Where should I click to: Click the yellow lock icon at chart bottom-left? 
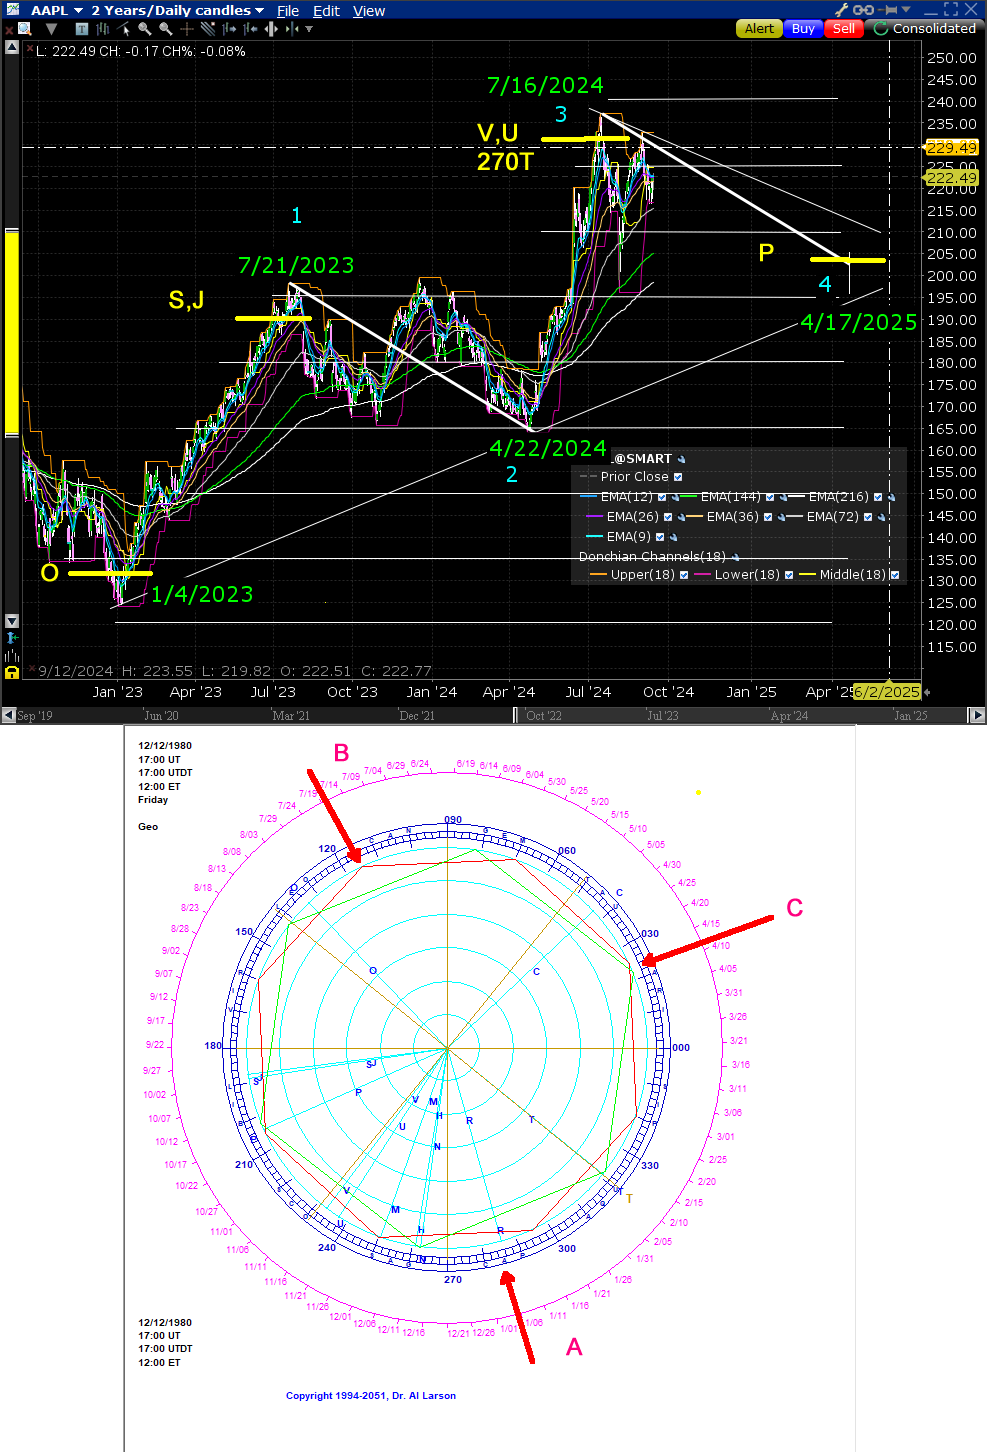point(12,672)
